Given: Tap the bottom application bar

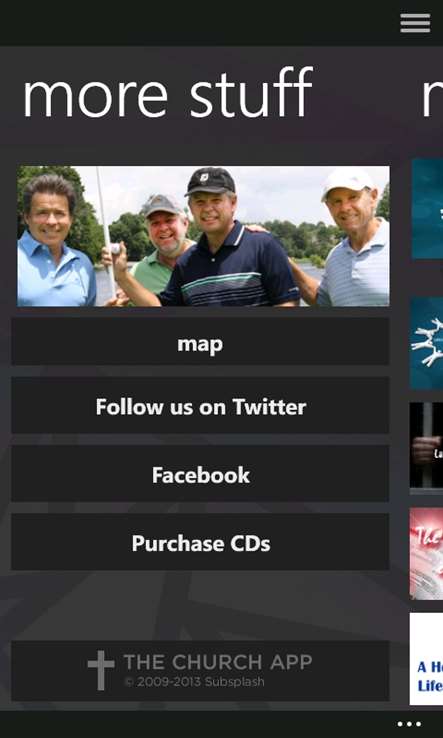Looking at the screenshot, I should coord(221,724).
